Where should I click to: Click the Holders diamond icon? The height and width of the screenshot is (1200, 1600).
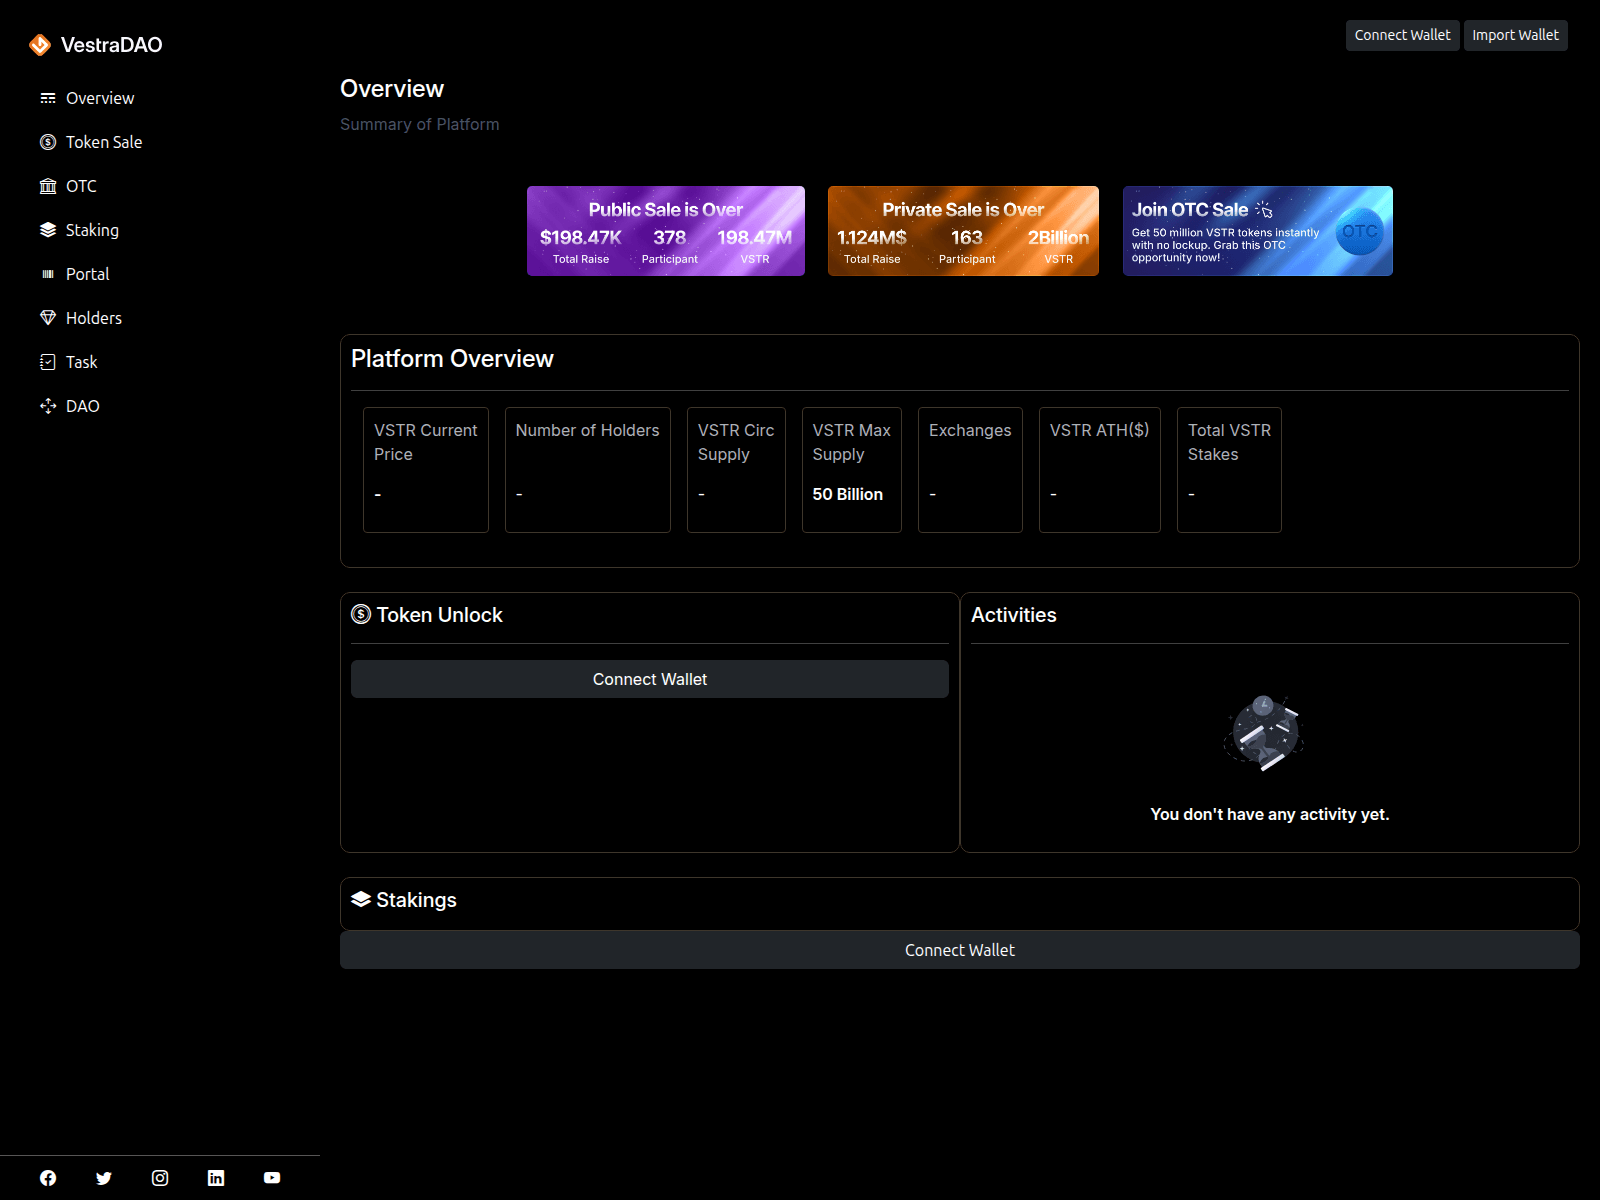(x=48, y=318)
